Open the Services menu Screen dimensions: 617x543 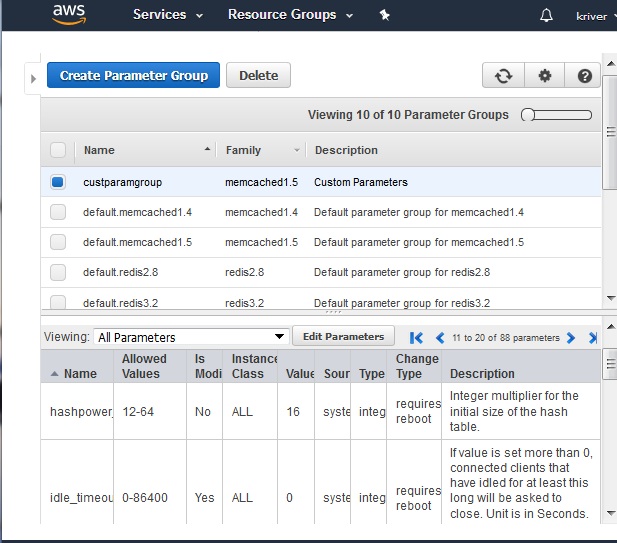tap(168, 15)
